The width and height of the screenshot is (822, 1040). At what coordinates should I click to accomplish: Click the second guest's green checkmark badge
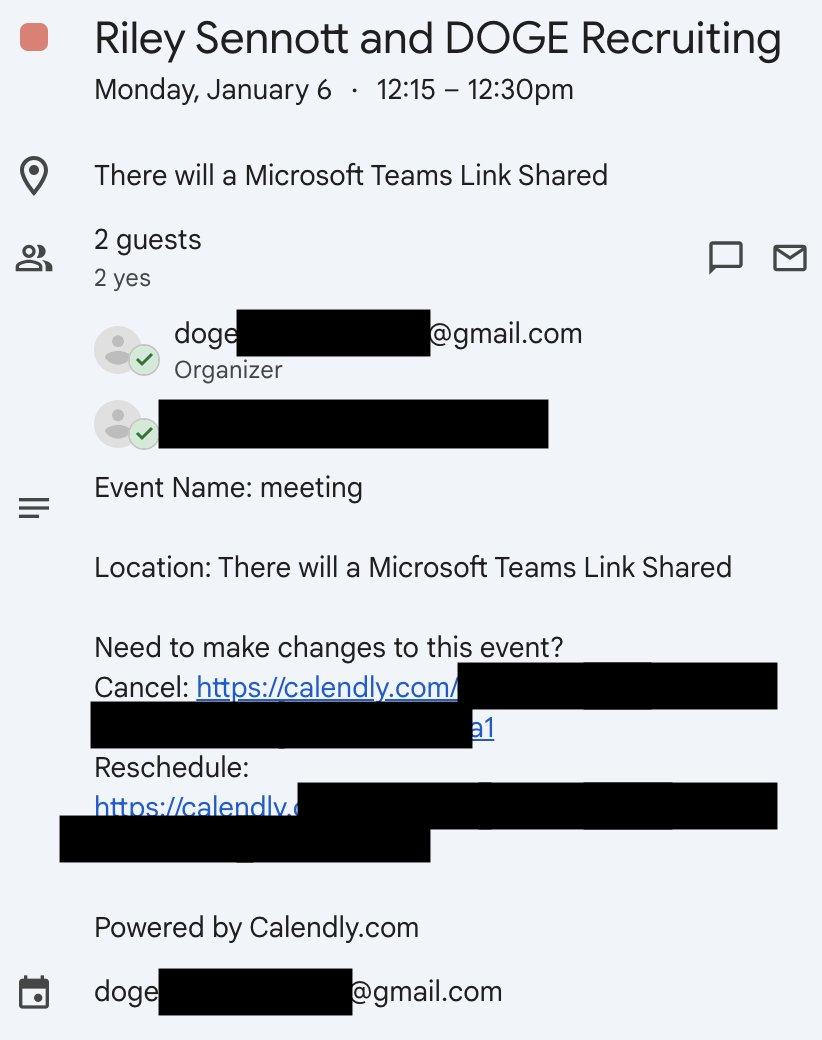click(x=145, y=433)
